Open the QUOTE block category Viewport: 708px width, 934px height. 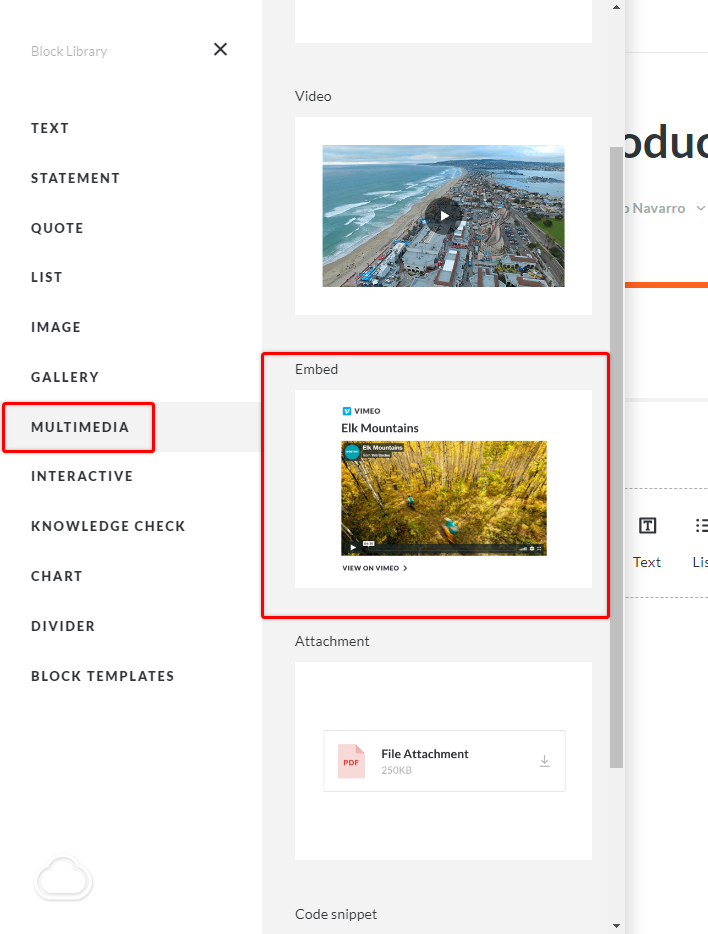57,228
